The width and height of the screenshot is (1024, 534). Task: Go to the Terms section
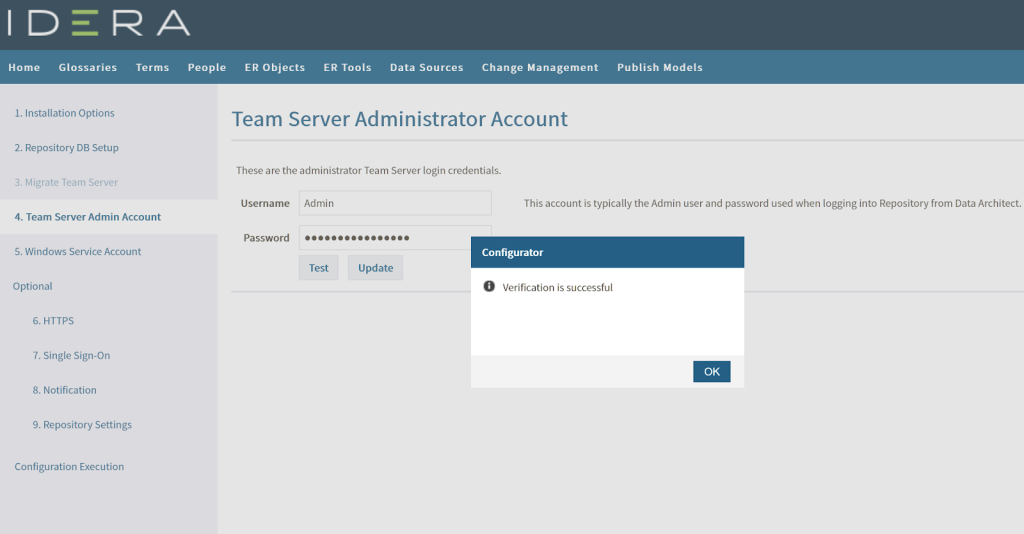(x=152, y=67)
